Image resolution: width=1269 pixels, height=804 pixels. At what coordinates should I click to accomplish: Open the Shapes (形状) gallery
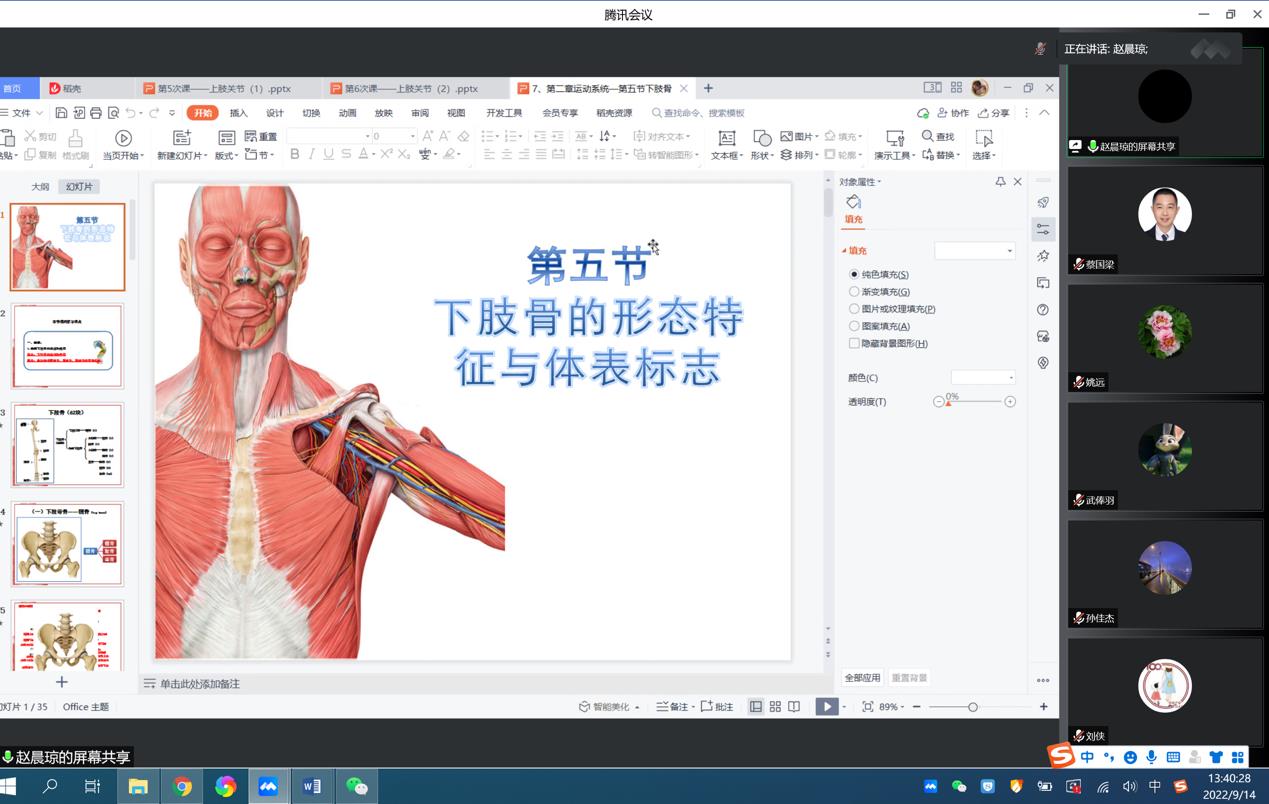tap(762, 144)
